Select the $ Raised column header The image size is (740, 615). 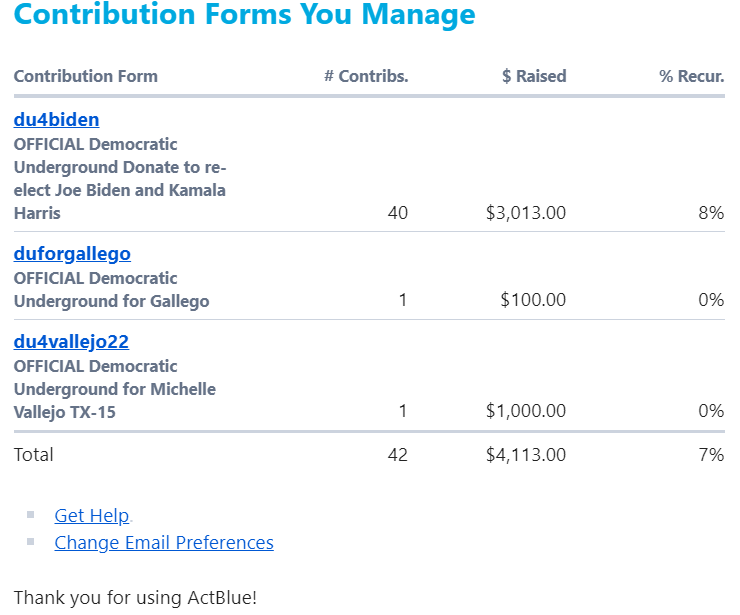pos(534,76)
